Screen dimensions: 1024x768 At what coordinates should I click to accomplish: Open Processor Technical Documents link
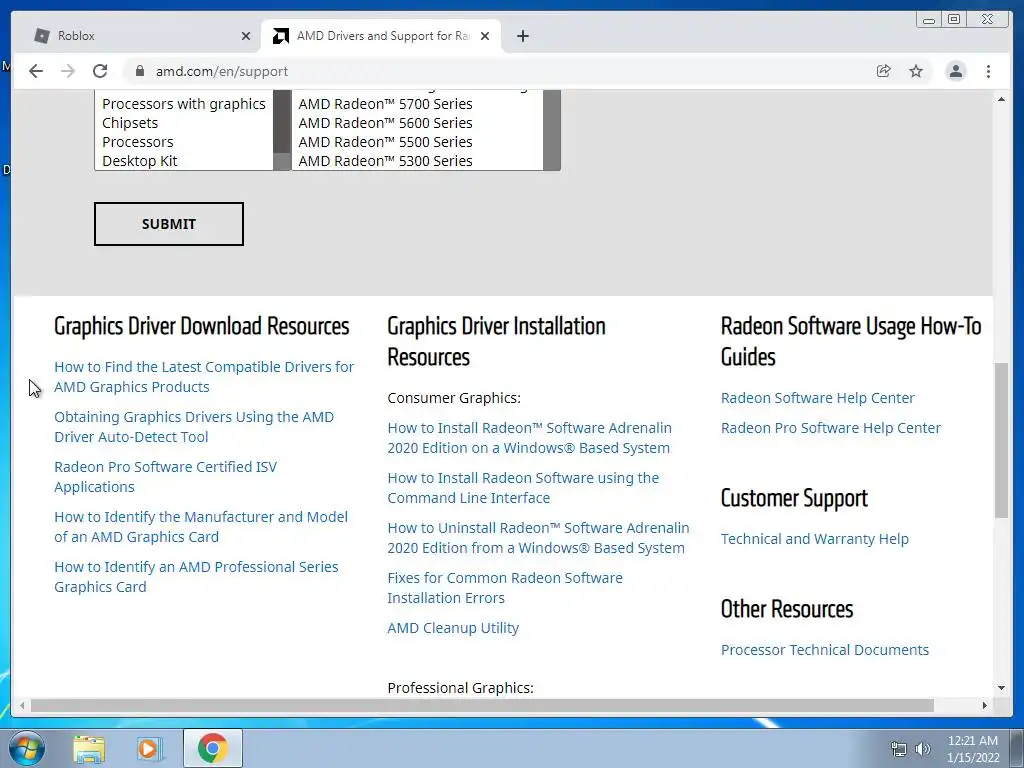824,650
